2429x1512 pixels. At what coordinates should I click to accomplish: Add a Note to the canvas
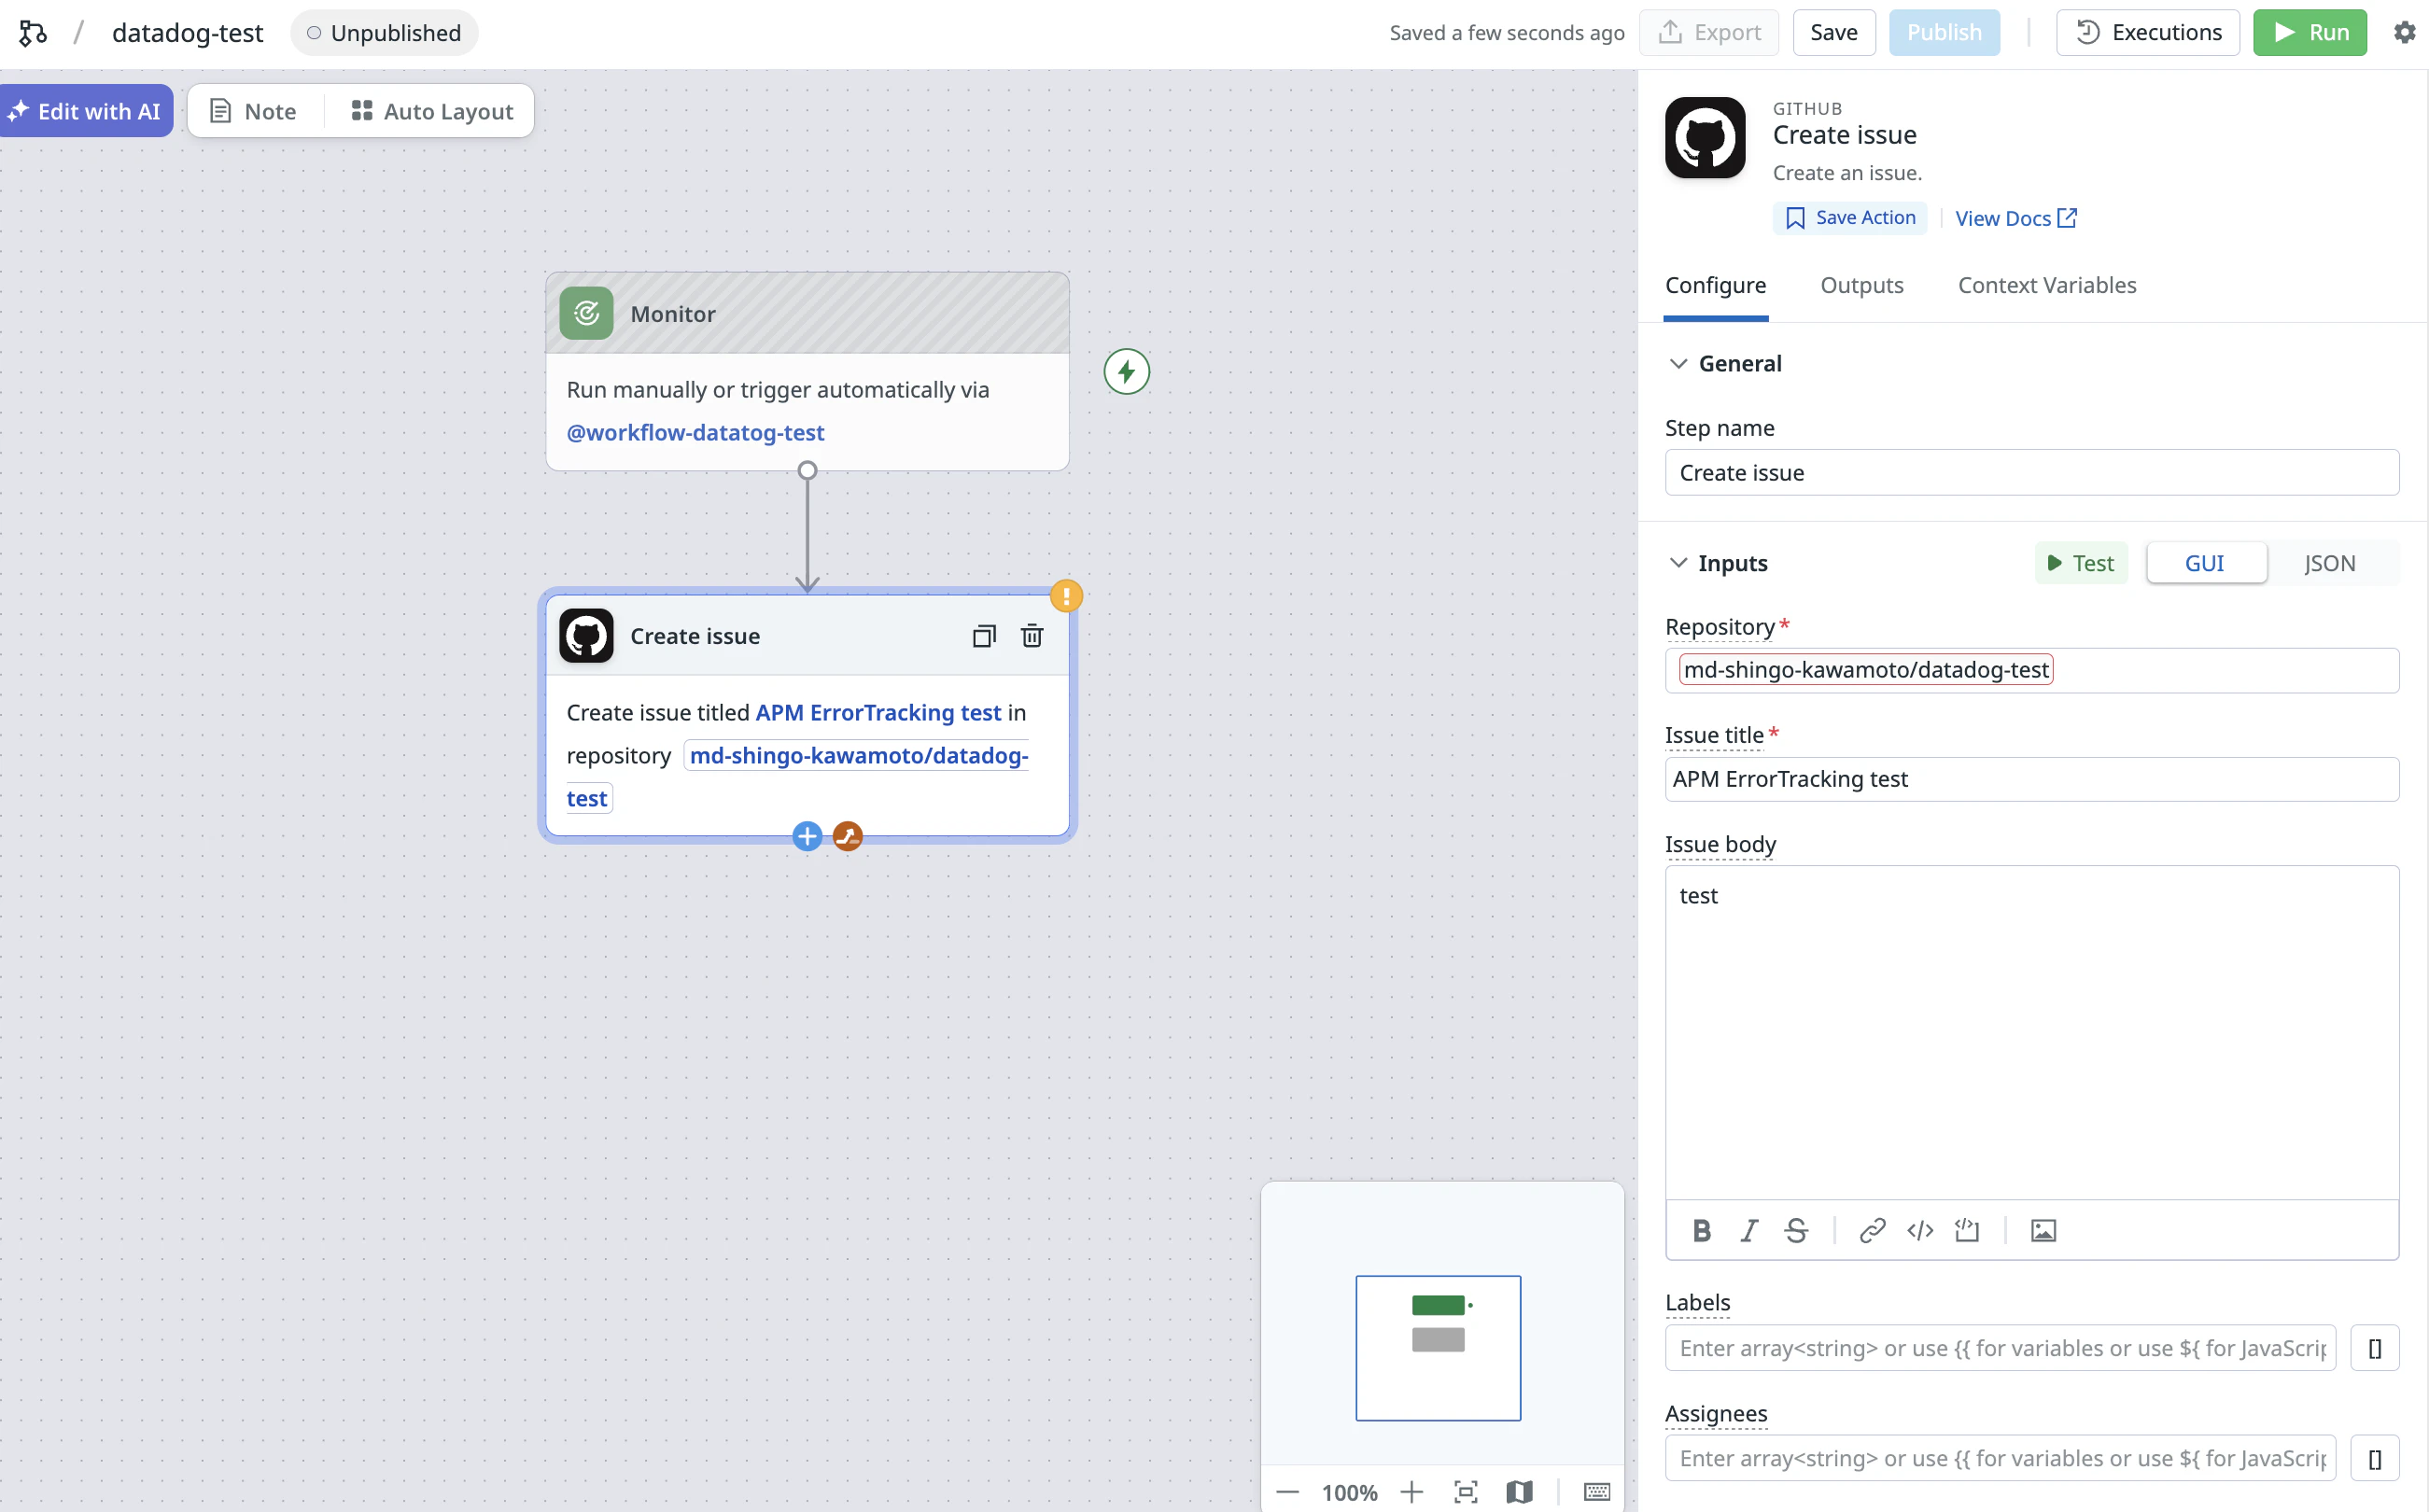pos(254,111)
